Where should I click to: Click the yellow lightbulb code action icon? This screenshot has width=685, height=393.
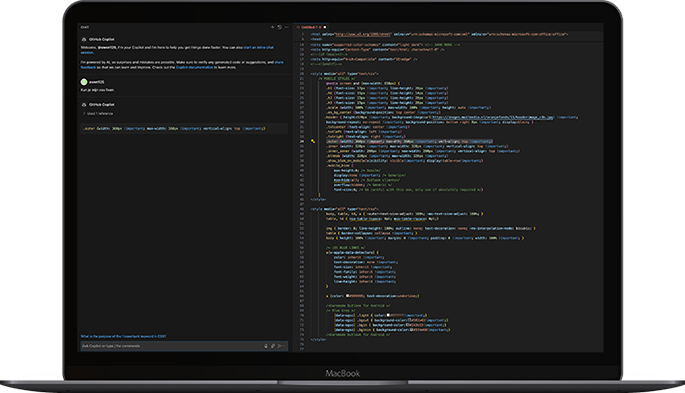click(313, 141)
